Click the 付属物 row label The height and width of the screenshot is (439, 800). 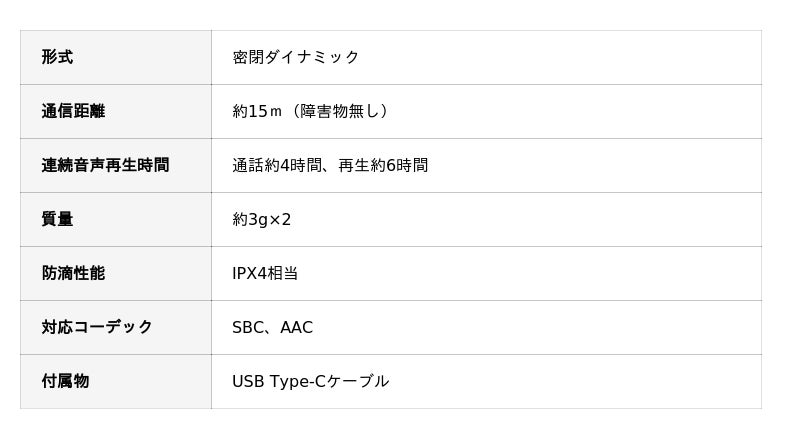pyautogui.click(x=65, y=381)
